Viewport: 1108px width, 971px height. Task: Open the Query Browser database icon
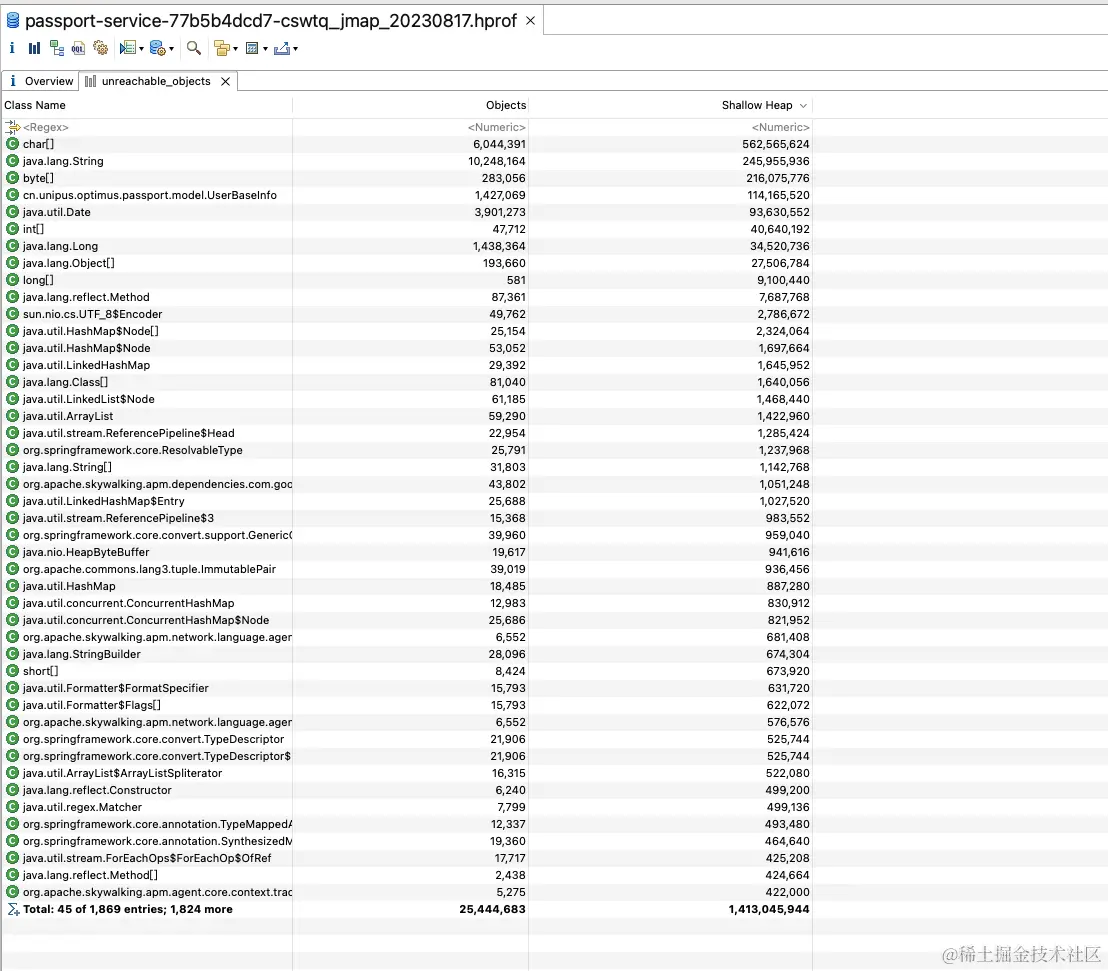coord(158,48)
